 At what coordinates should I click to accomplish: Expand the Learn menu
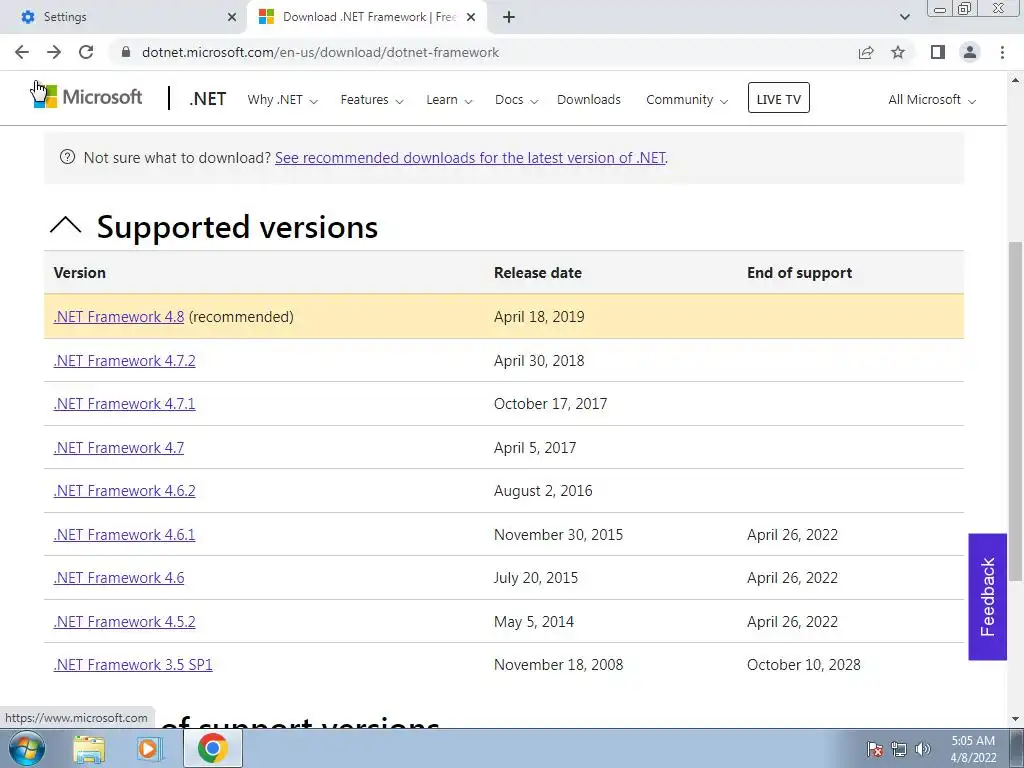coord(449,100)
